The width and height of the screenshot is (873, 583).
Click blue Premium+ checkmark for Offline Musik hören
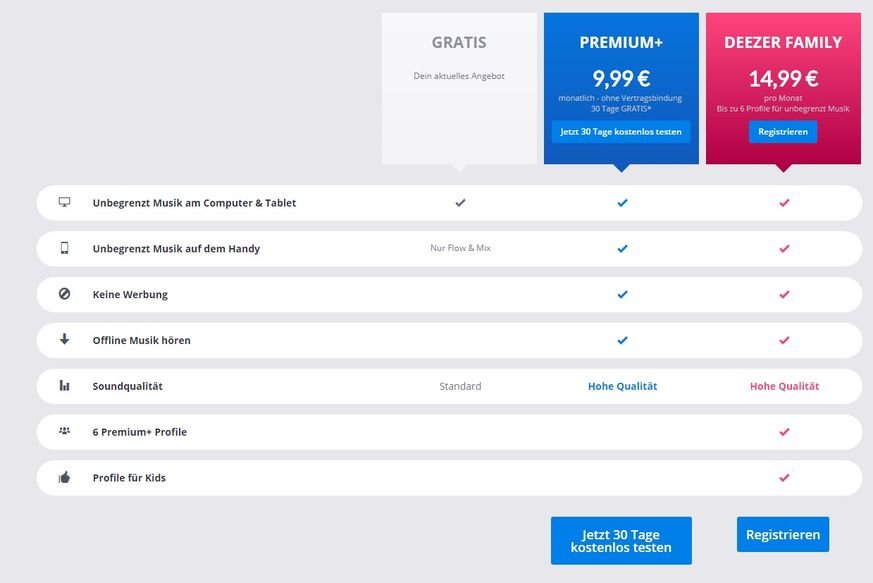pos(622,340)
